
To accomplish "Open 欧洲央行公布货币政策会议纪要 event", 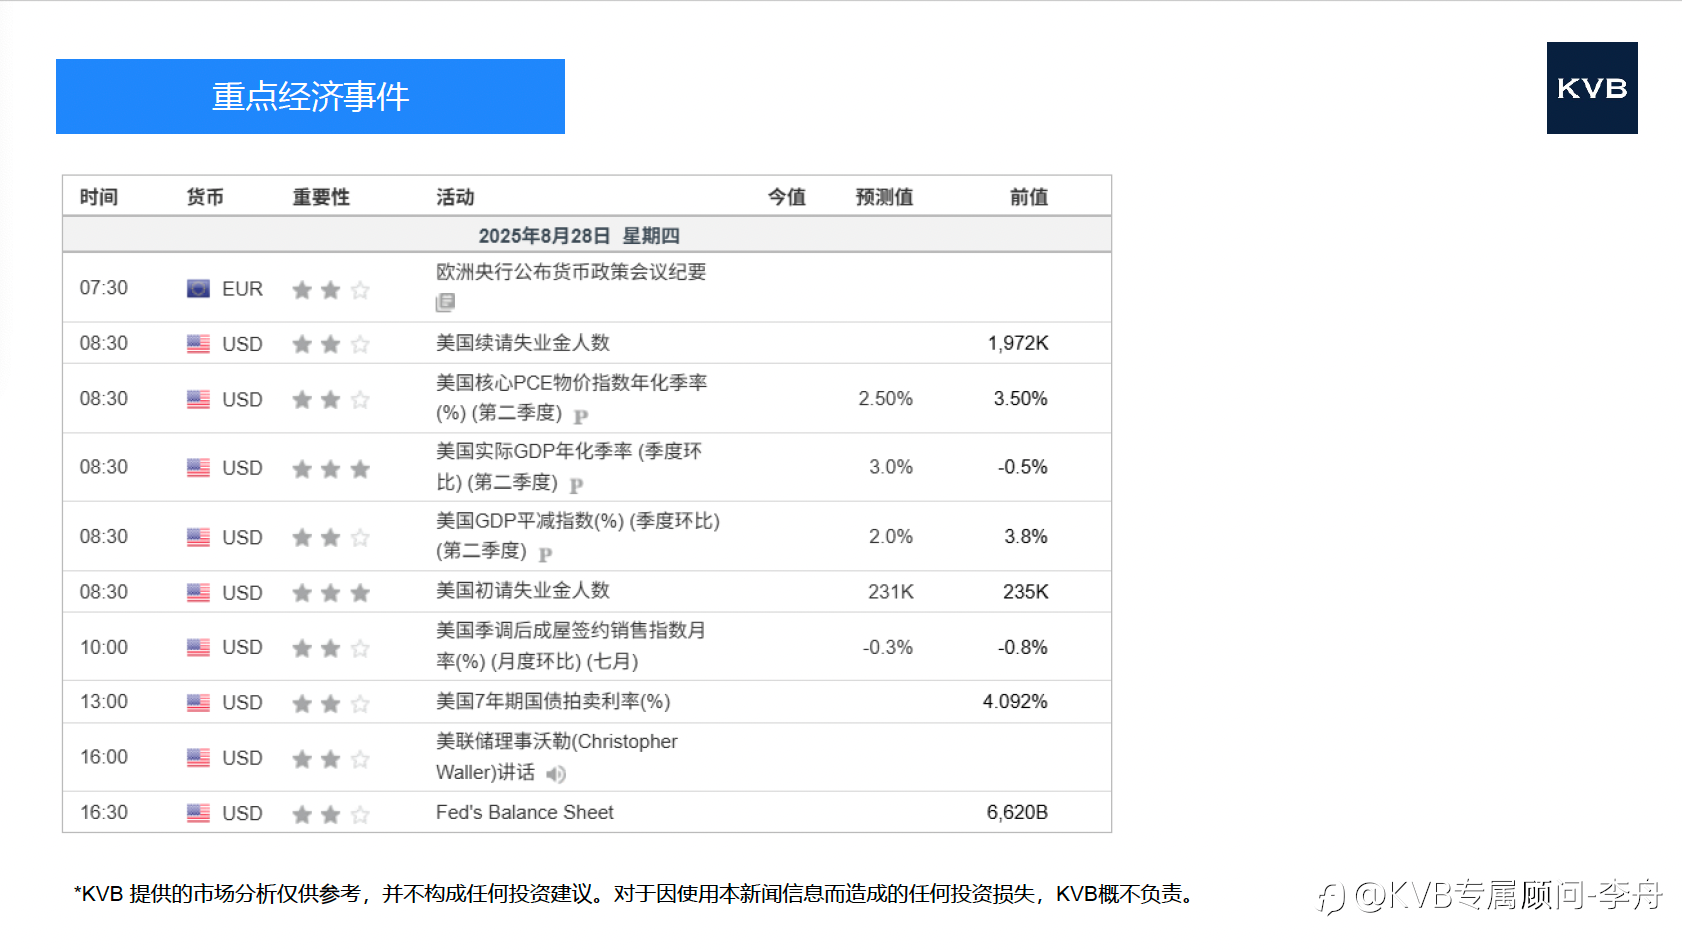I will (x=571, y=272).
